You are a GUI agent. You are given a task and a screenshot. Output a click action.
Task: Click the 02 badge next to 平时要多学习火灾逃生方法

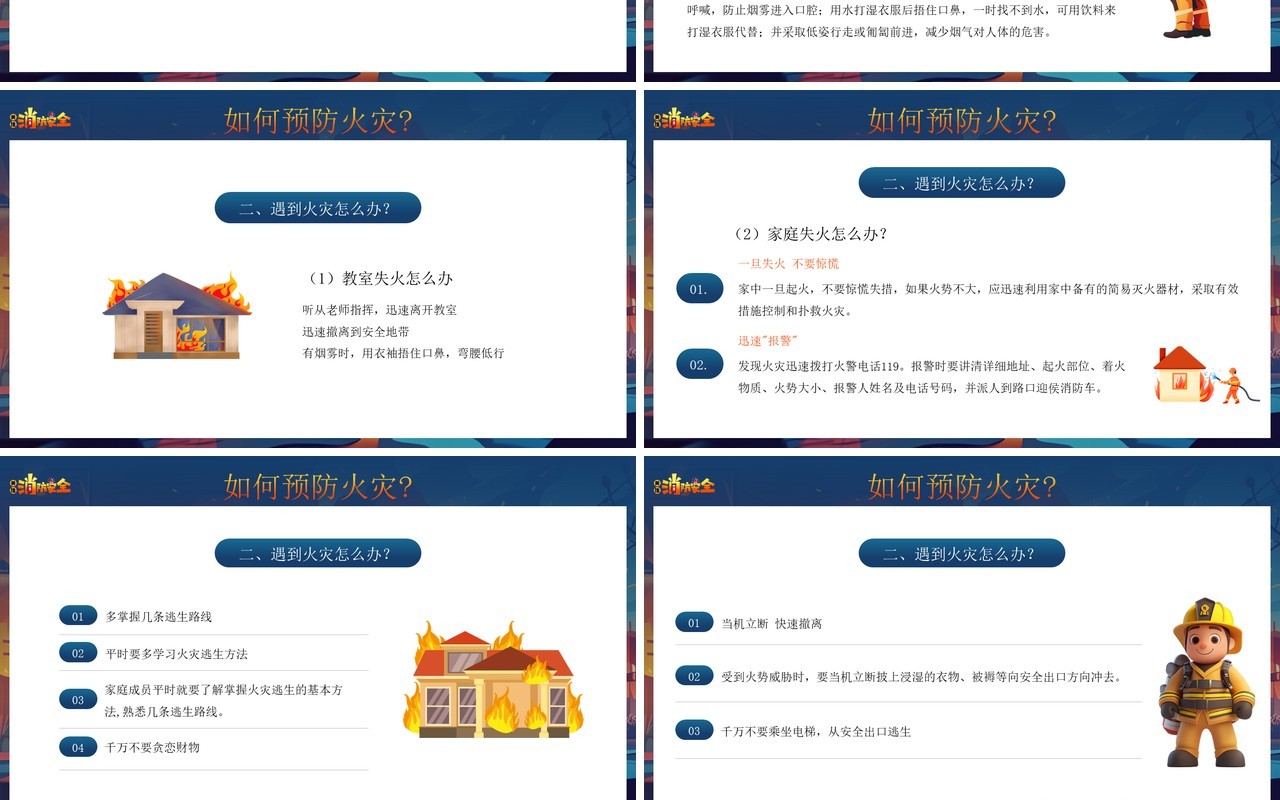coord(78,653)
